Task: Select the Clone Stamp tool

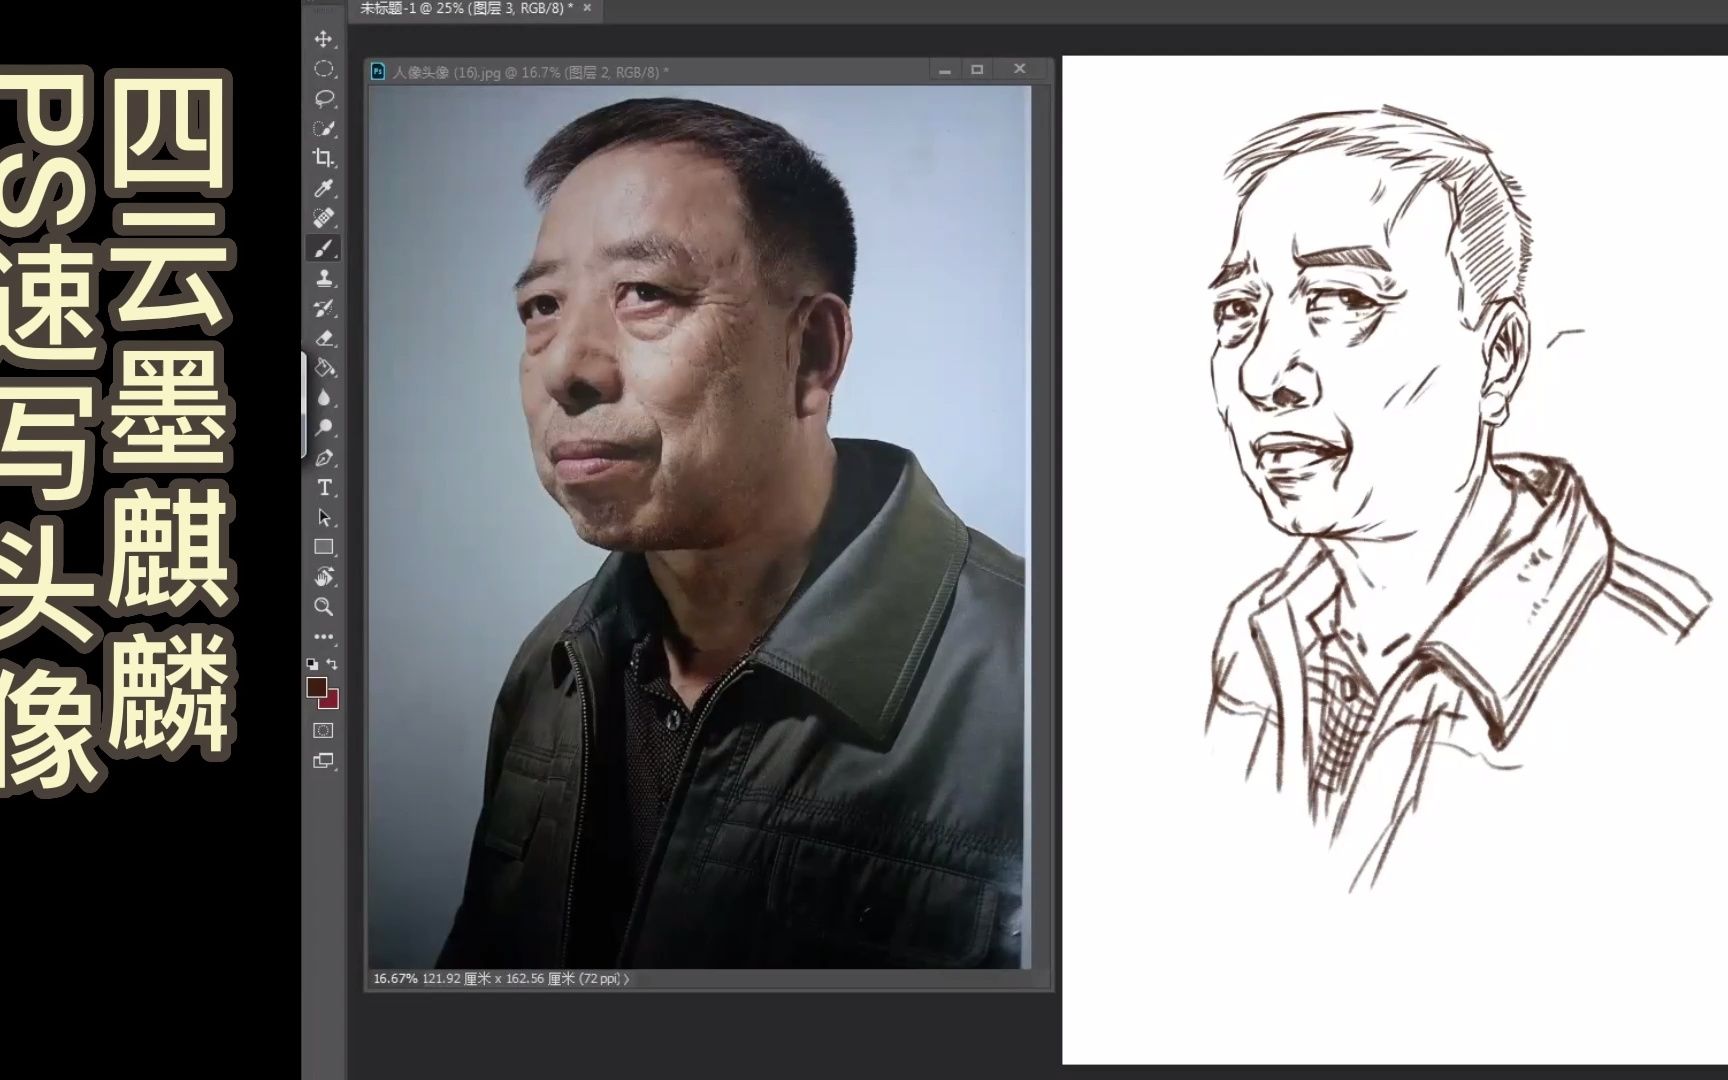Action: pyautogui.click(x=324, y=278)
